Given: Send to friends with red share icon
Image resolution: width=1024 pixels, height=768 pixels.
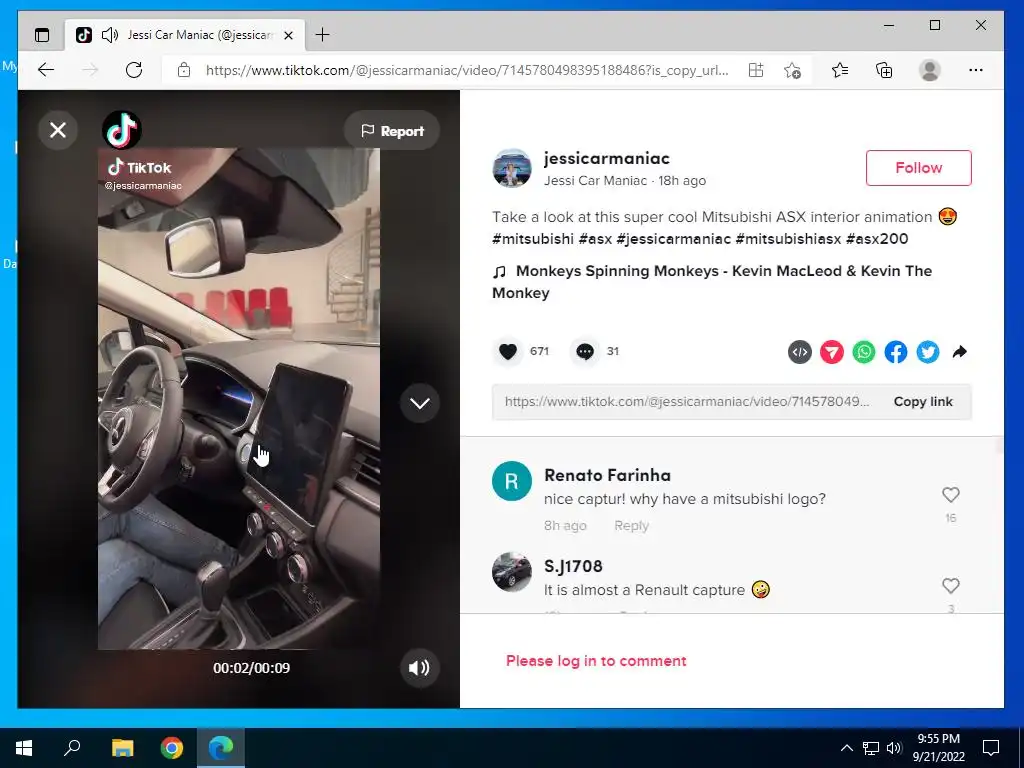Looking at the screenshot, I should click(832, 352).
